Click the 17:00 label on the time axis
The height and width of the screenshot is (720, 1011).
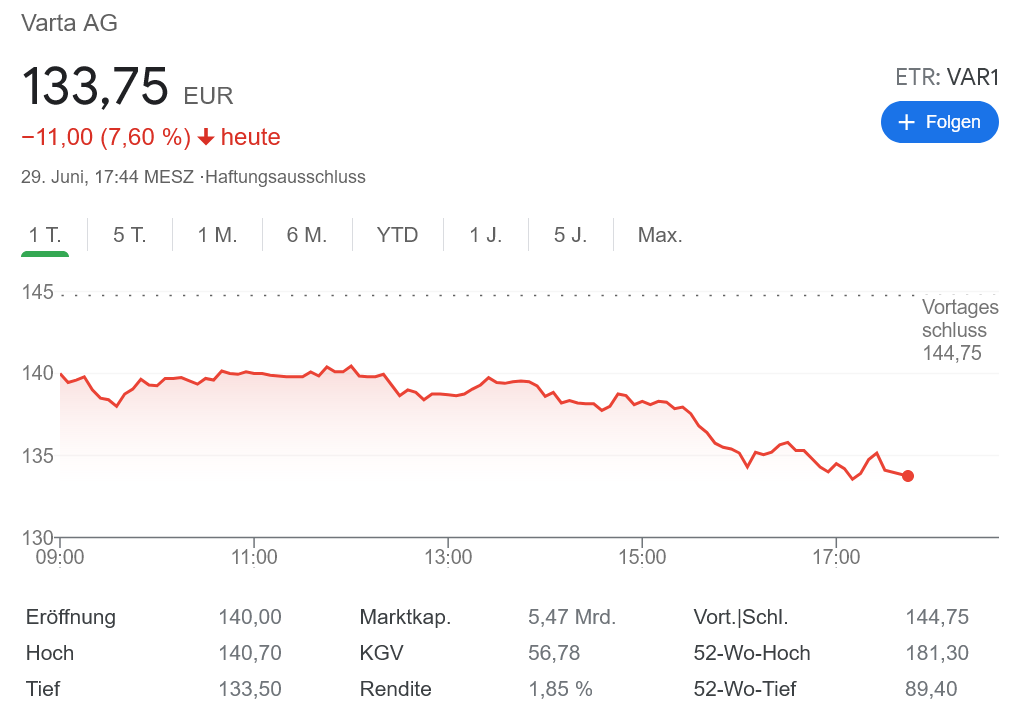pyautogui.click(x=836, y=557)
